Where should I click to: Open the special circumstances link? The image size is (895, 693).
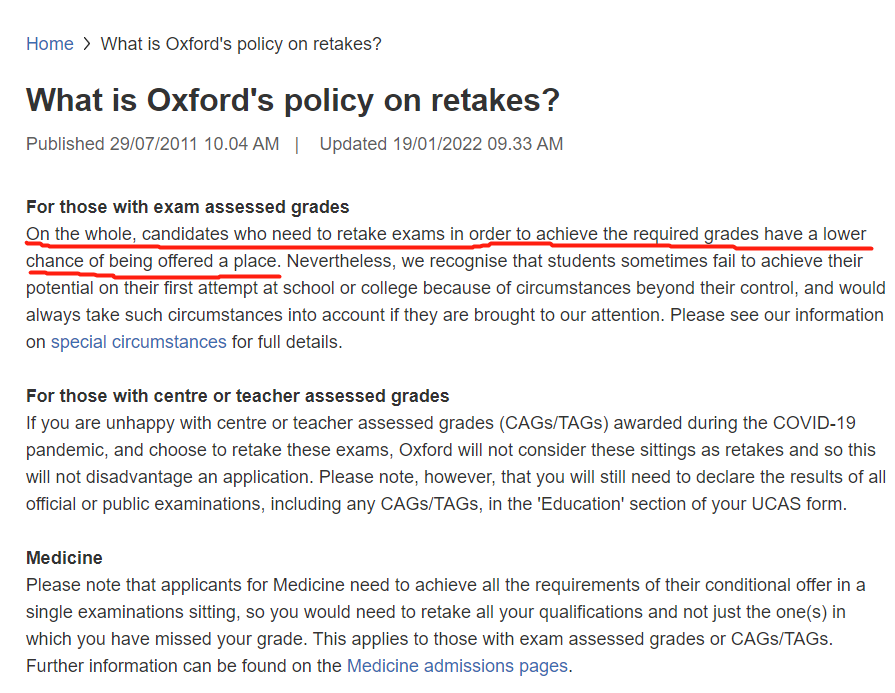point(139,342)
